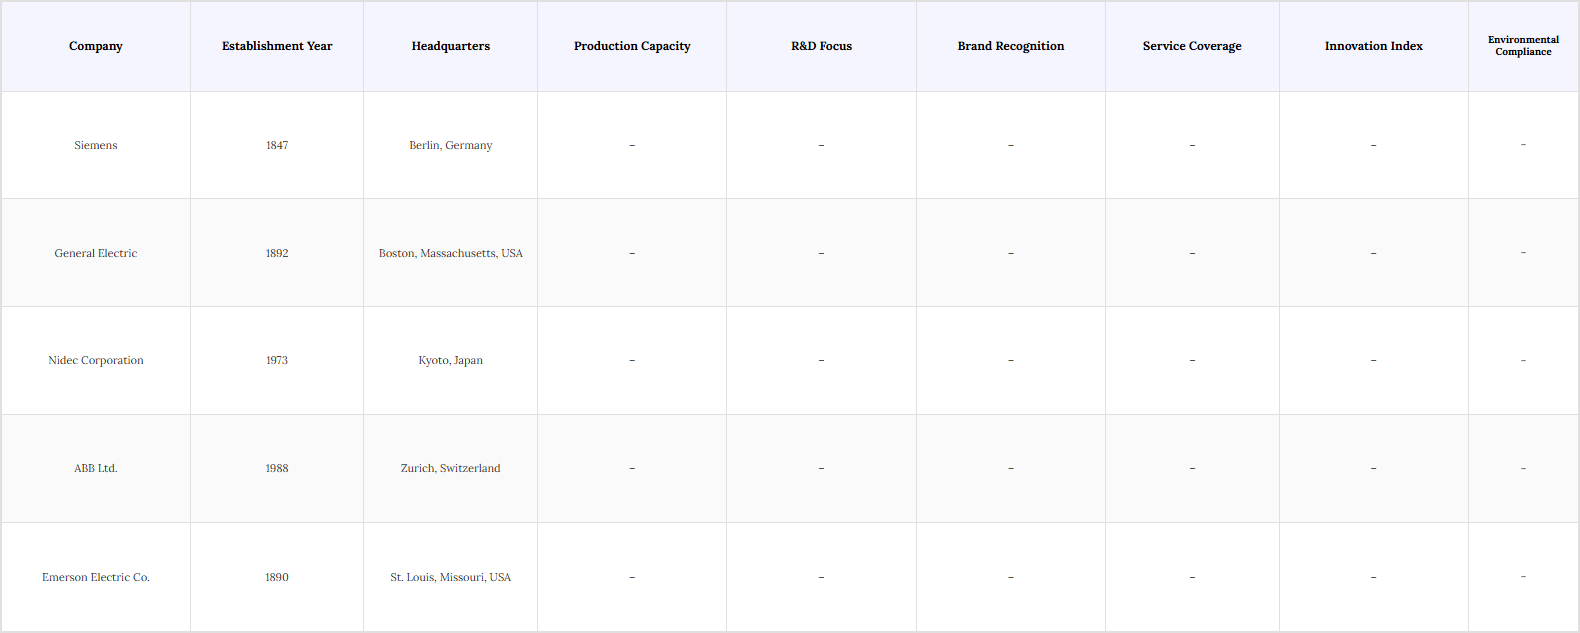Screen dimensions: 1580x633
Task: Click the Berlin, Germany headquarters cell
Action: 450,145
